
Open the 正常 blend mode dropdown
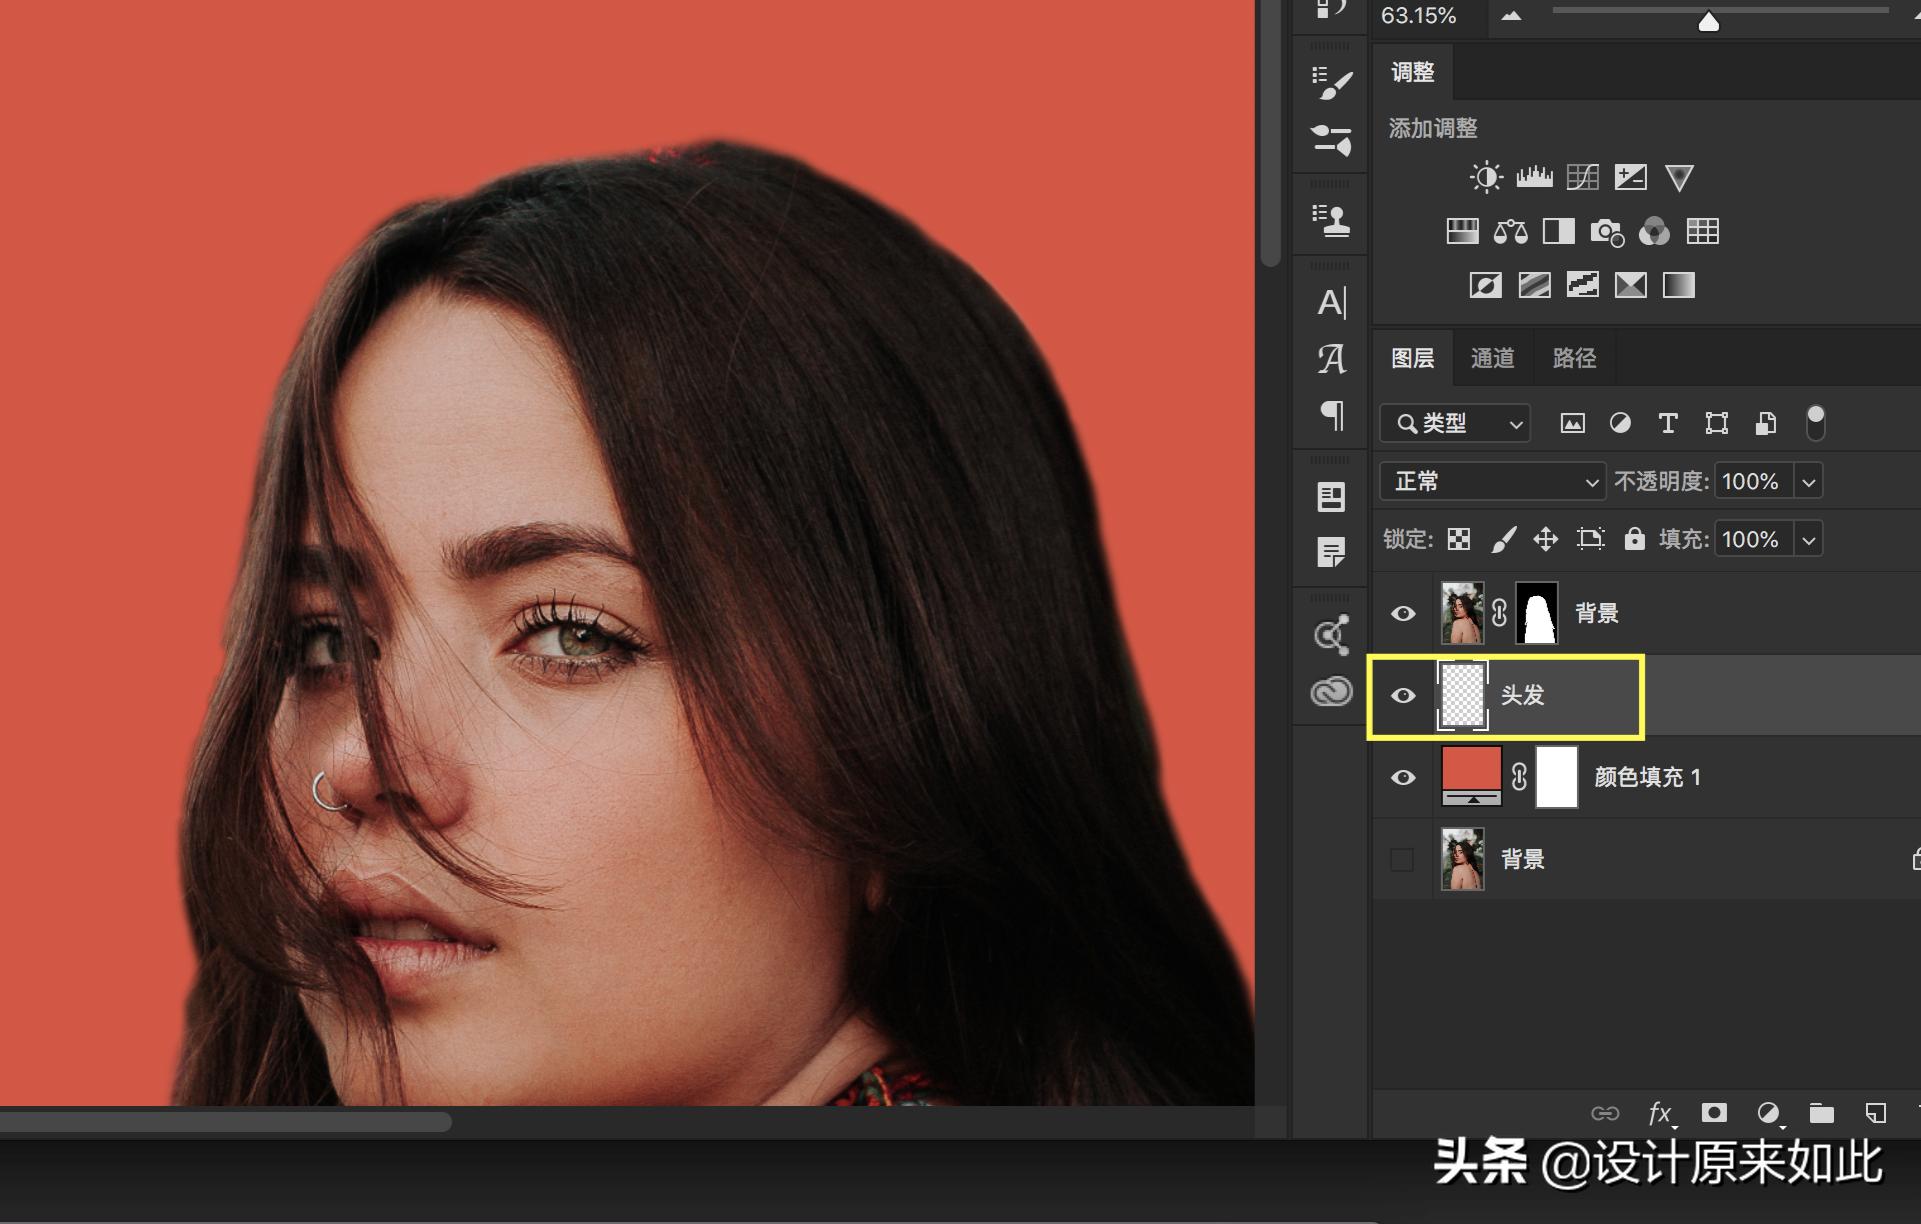pyautogui.click(x=1492, y=482)
